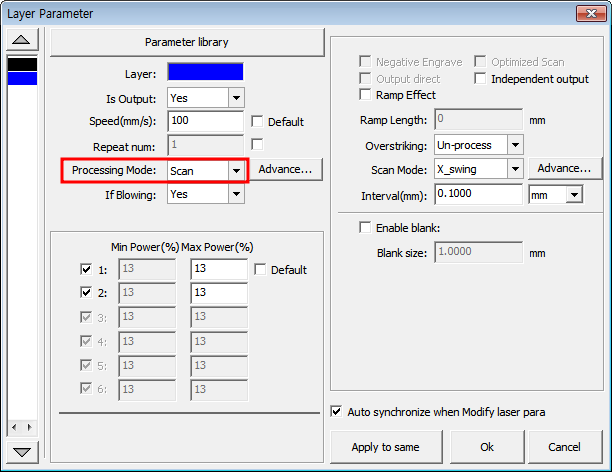Viewport: 612px width, 472px height.
Task: Expand the Scan Mode dropdown
Action: click(515, 169)
